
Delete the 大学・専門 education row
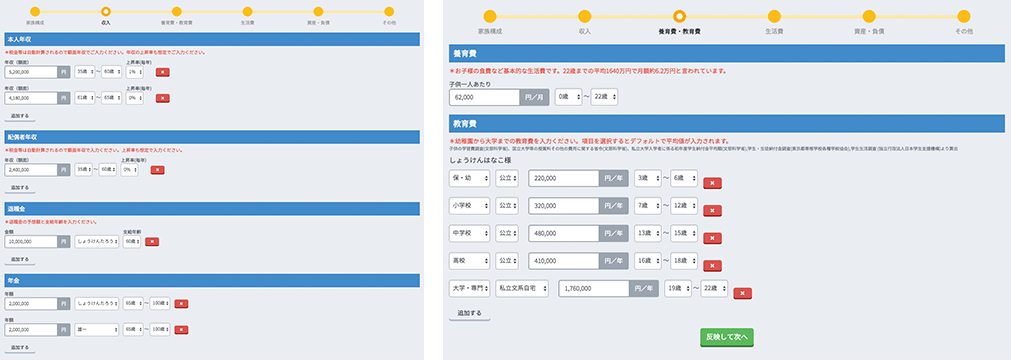tap(743, 294)
